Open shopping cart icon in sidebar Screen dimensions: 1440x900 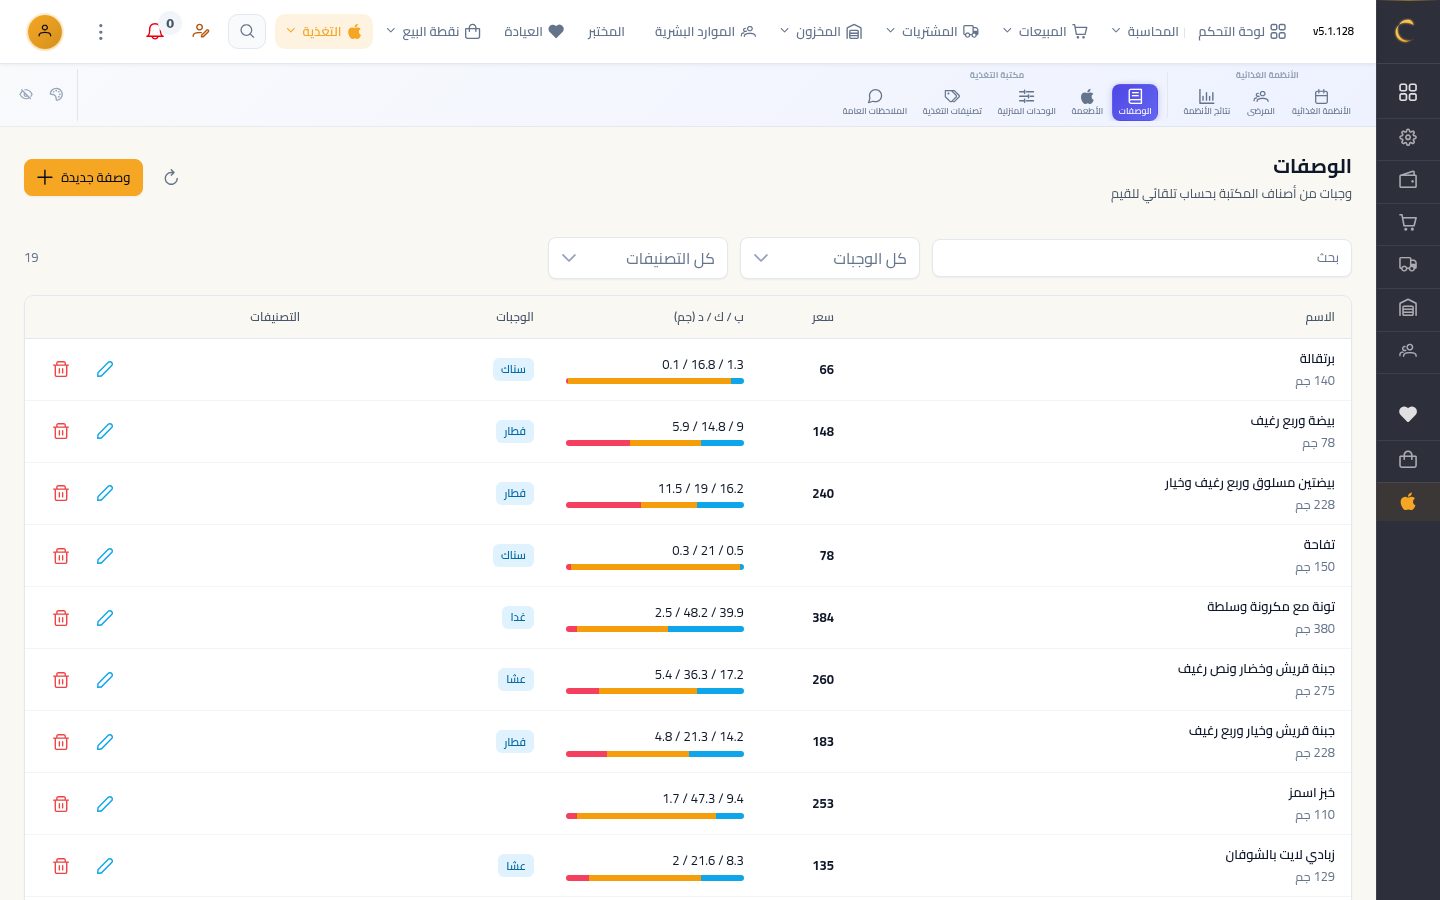(x=1408, y=223)
